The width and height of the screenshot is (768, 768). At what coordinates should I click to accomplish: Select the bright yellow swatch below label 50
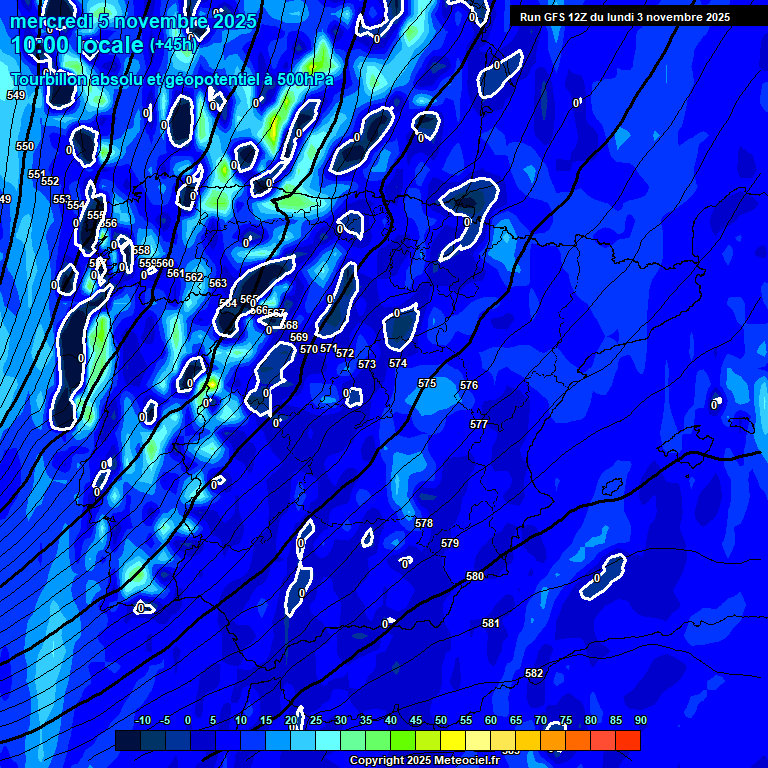click(x=452, y=741)
